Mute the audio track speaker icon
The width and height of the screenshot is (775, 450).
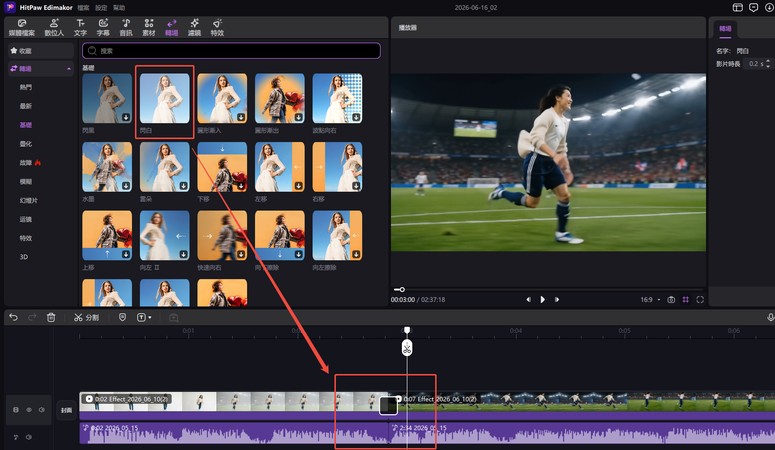[29, 437]
